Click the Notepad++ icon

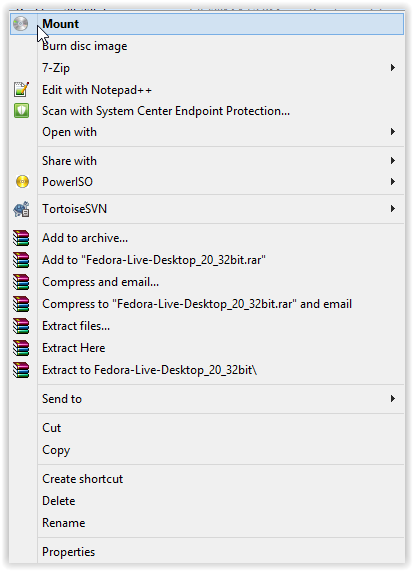(x=21, y=89)
